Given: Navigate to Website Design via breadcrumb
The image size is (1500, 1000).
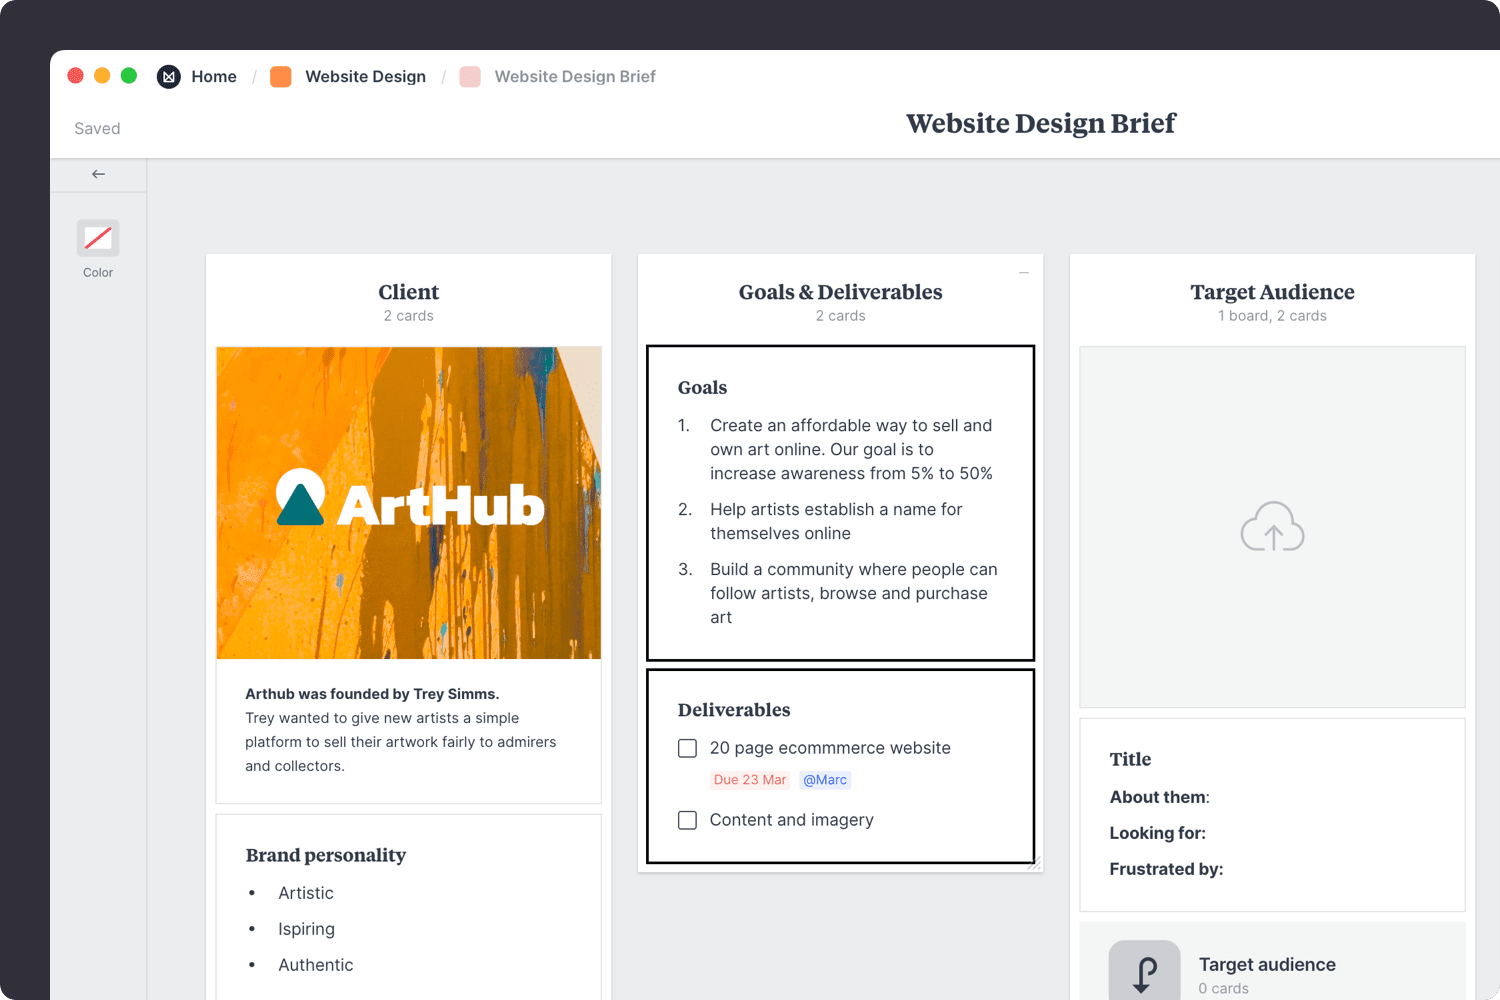Looking at the screenshot, I should pyautogui.click(x=365, y=76).
